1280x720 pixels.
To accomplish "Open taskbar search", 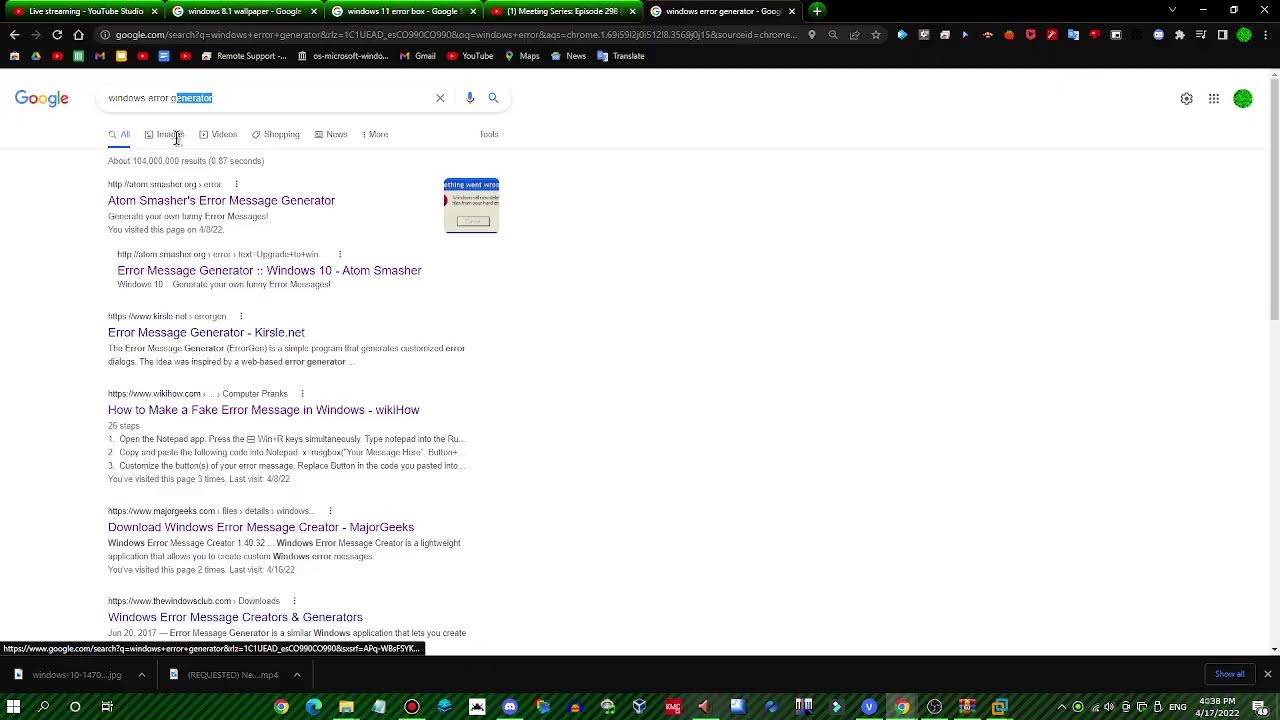I will pos(43,707).
